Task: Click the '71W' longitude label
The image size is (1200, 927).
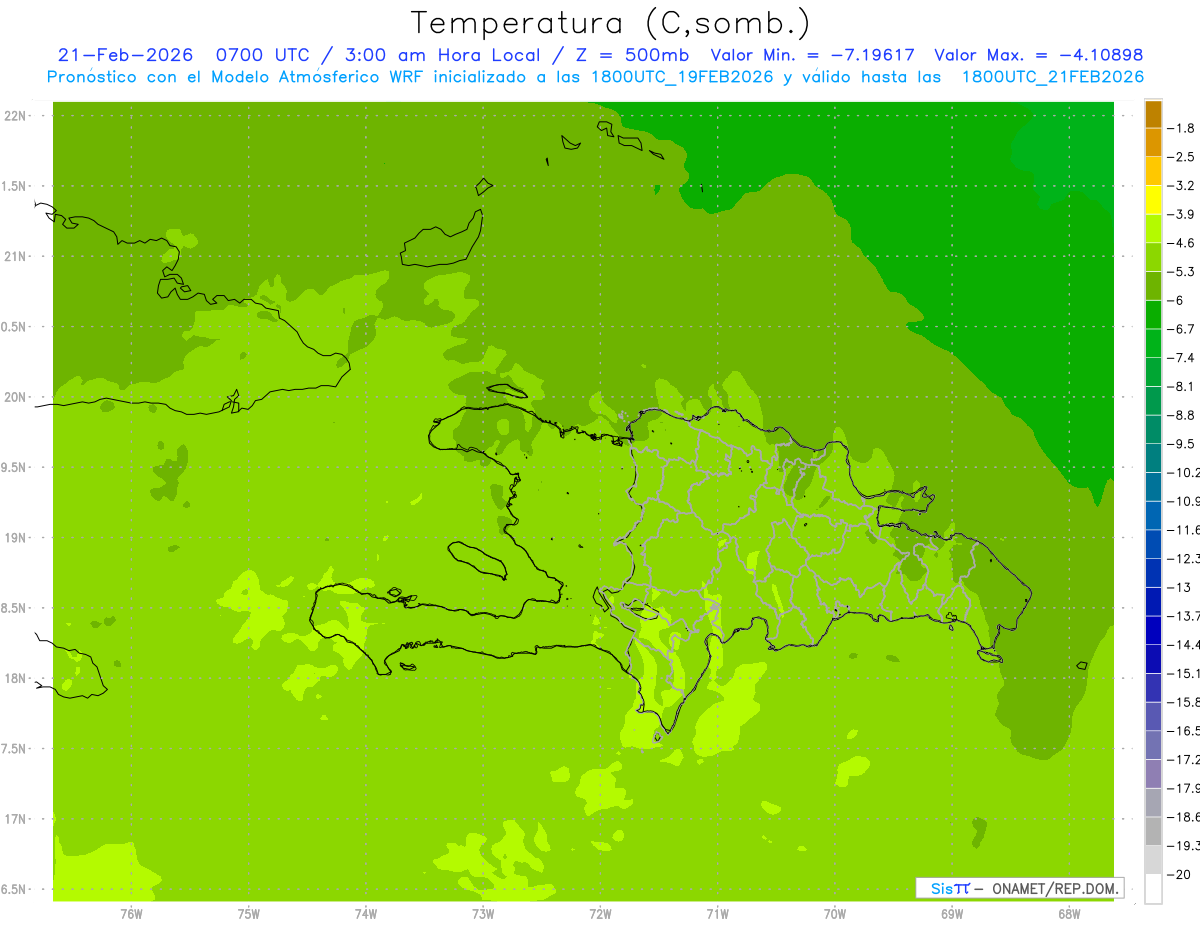Action: coord(717,914)
